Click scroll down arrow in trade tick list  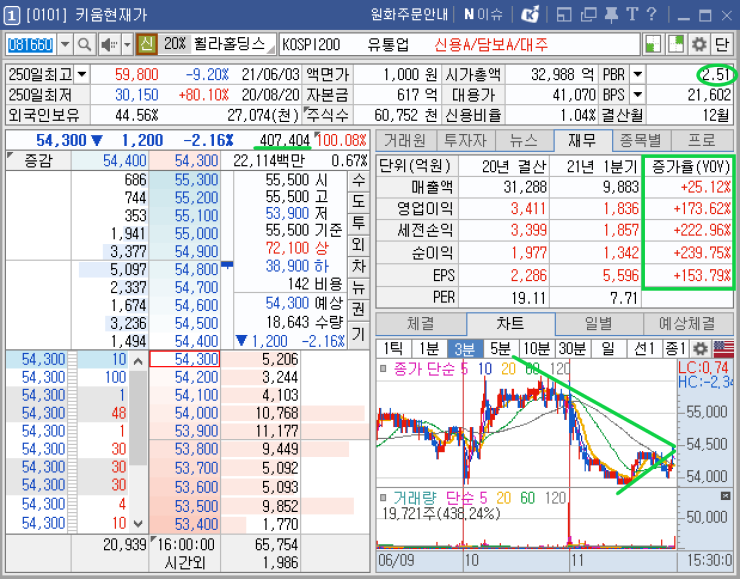tap(138, 523)
